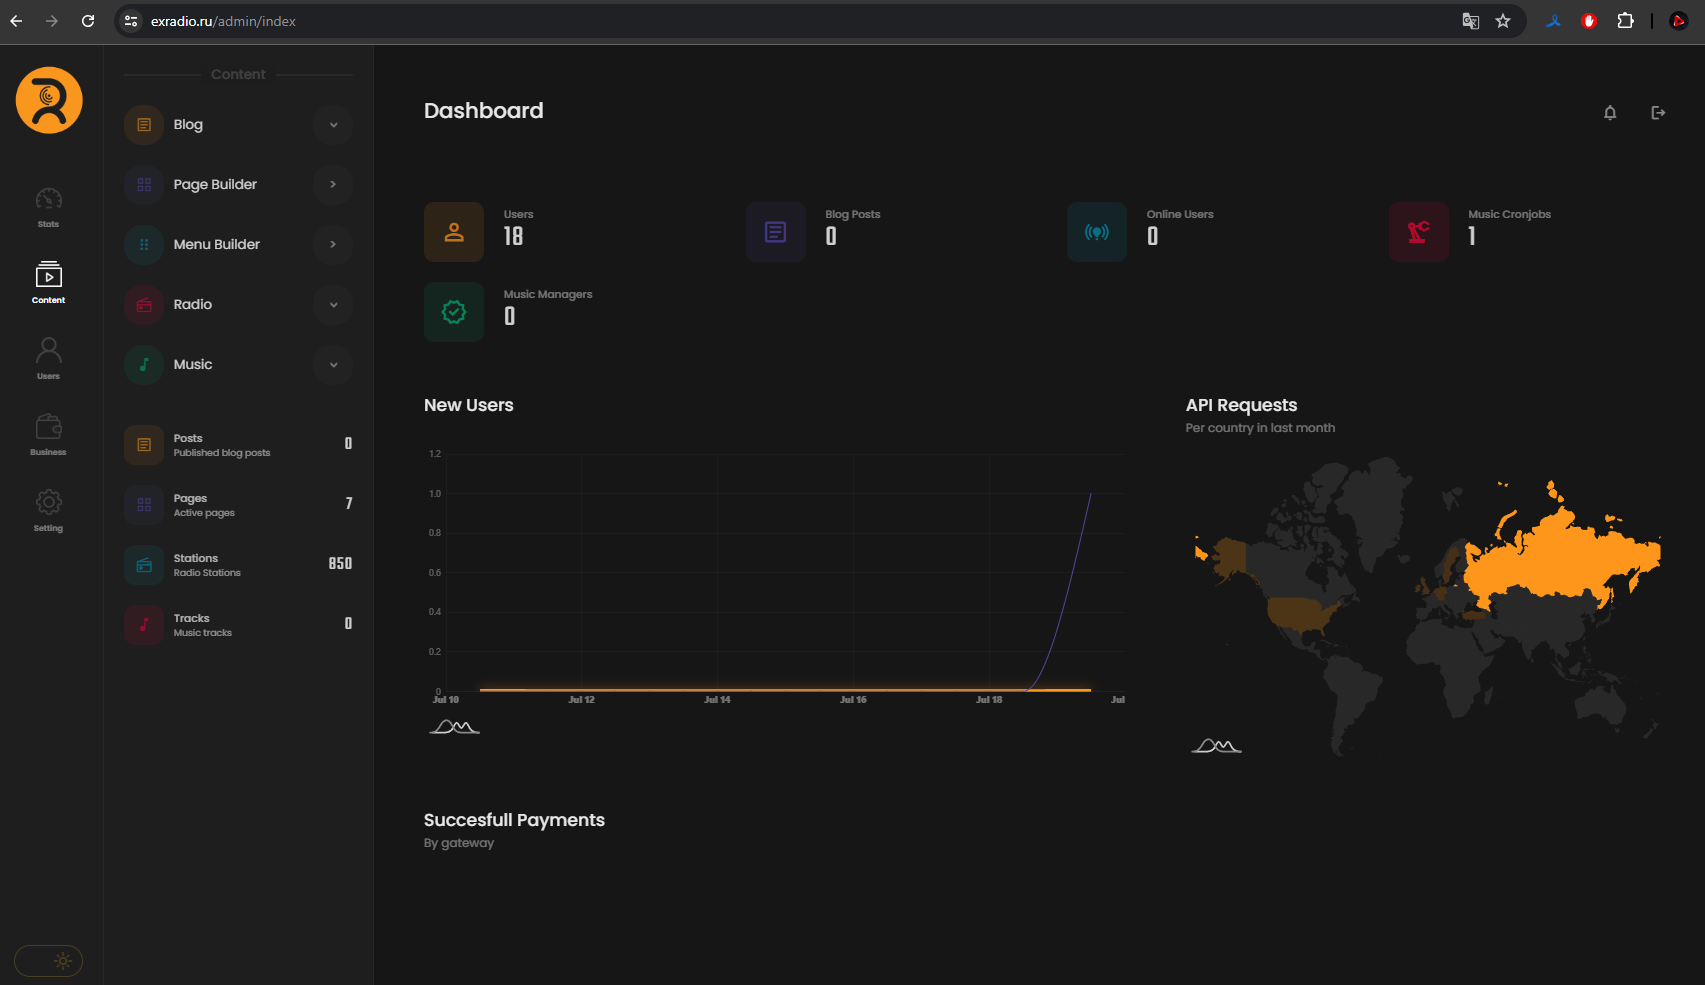Expand the Music menu chevron
Screen dimensions: 1705x985
(333, 365)
